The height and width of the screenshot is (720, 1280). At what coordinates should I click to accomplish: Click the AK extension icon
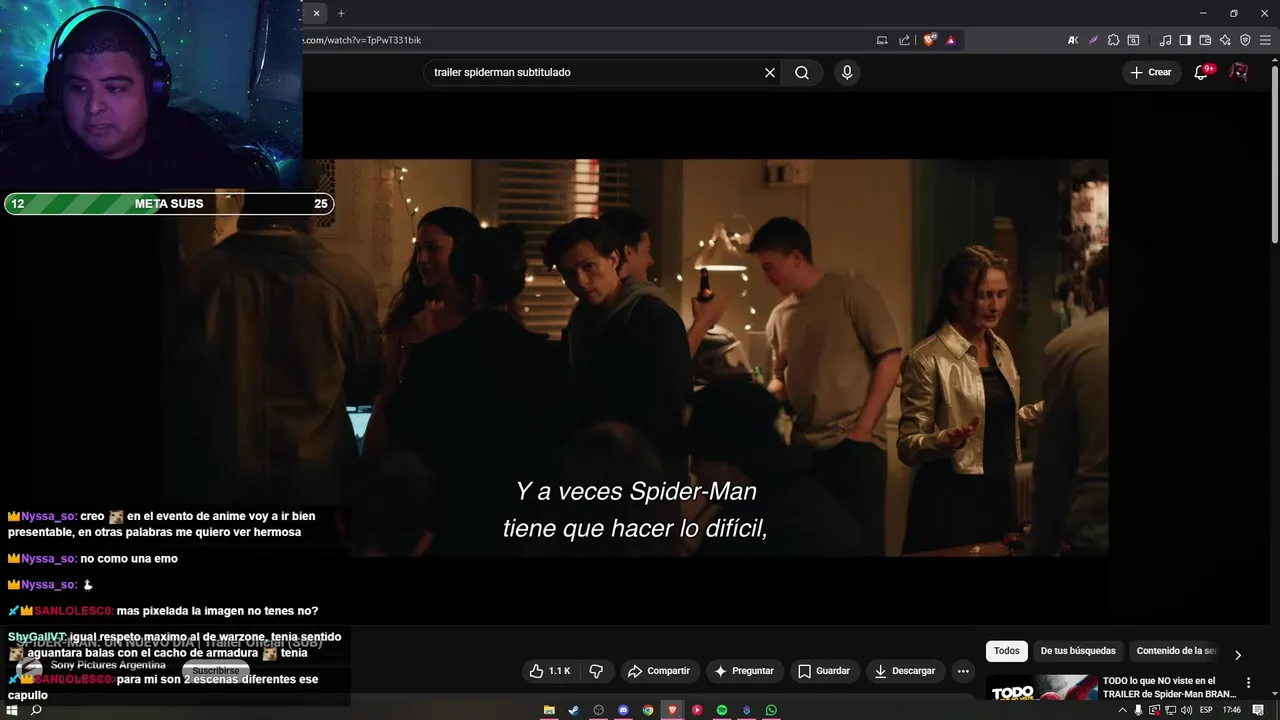coord(1073,40)
